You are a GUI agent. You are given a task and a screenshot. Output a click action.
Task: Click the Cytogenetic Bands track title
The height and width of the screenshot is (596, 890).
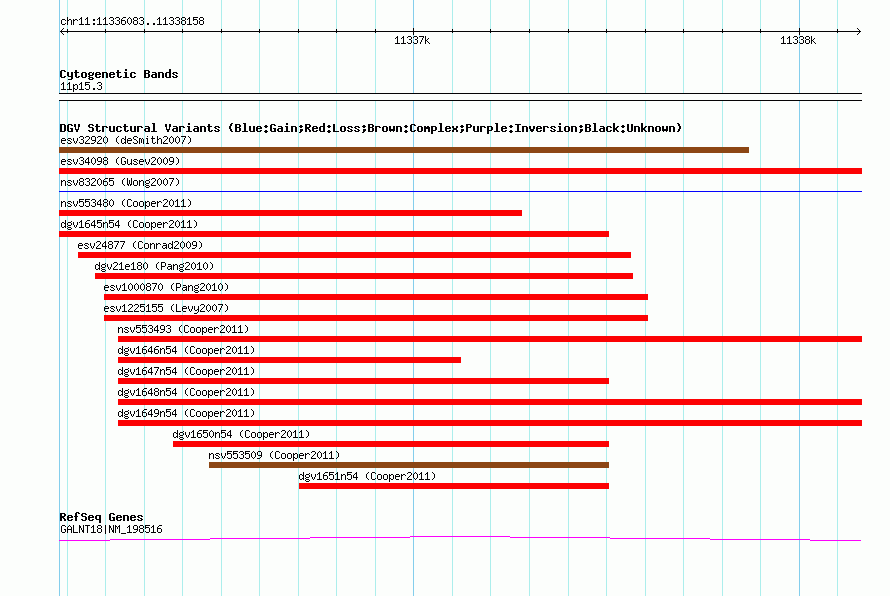(119, 74)
